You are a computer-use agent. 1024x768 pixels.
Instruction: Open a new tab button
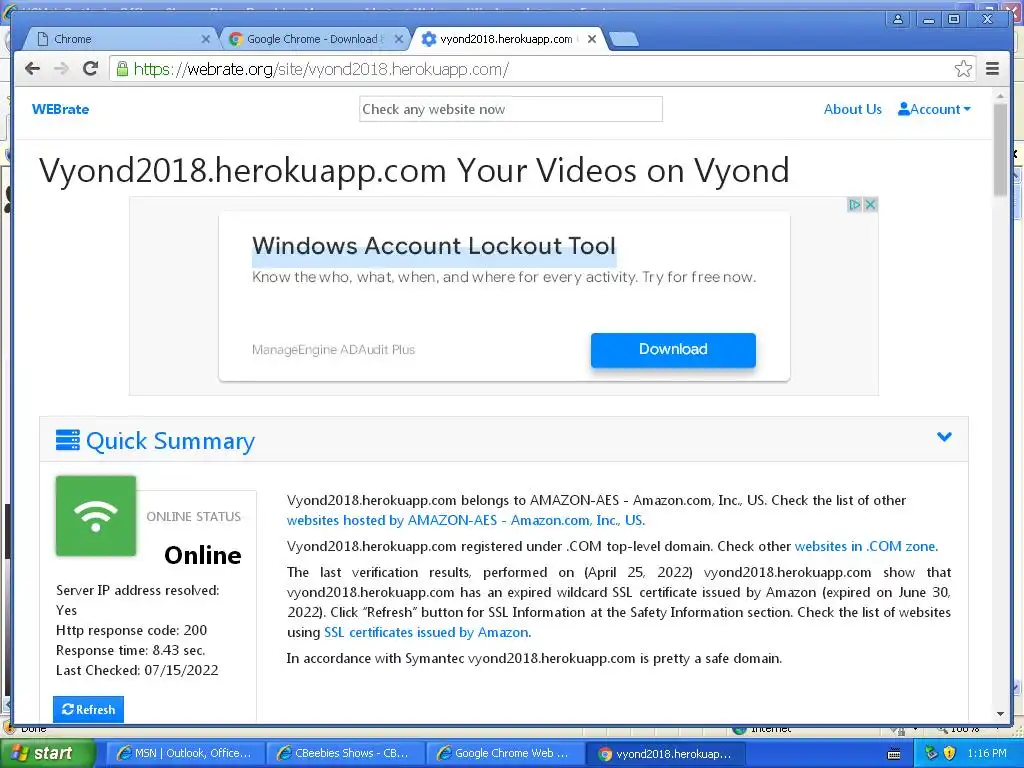624,40
